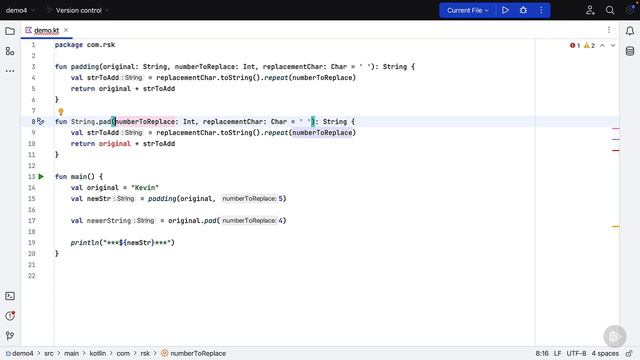Run main from gutter arrow on line 13
The height and width of the screenshot is (360, 640).
(41, 176)
